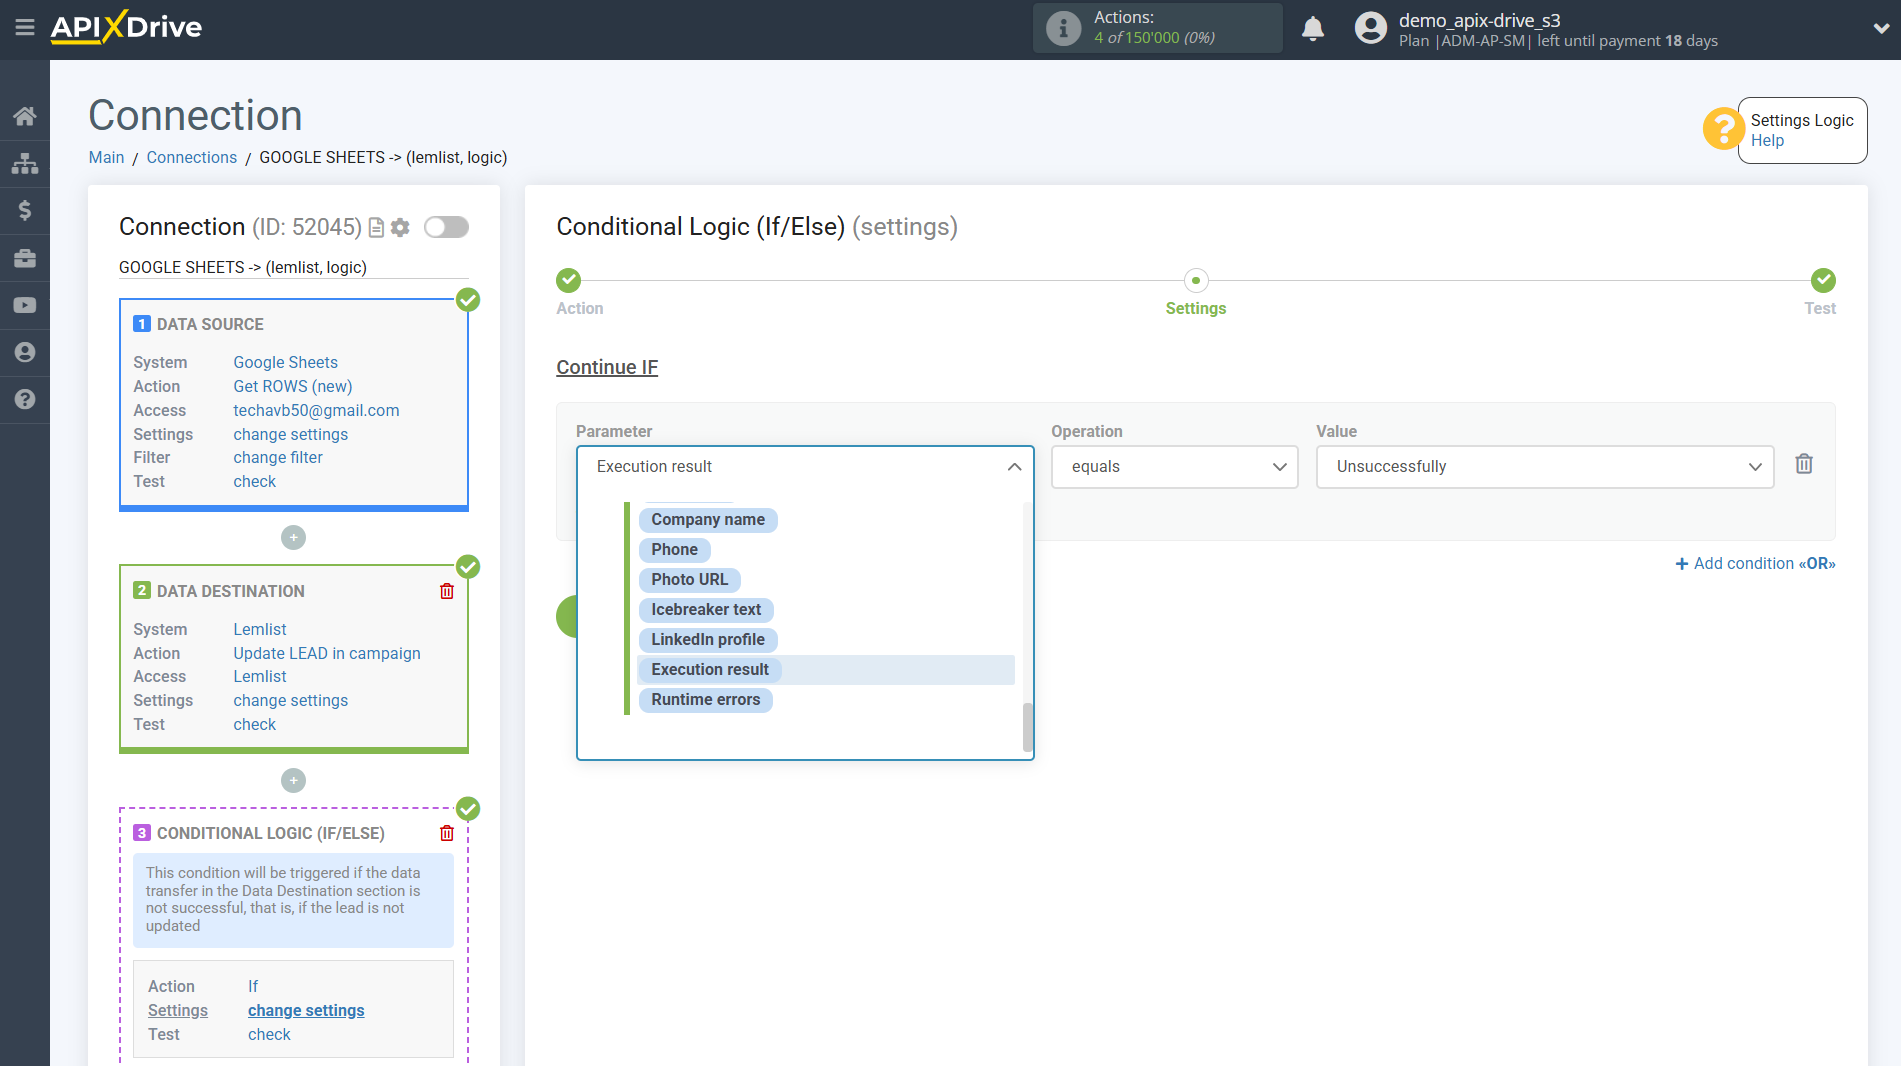
Task: Click Data Source check link
Action: point(255,482)
